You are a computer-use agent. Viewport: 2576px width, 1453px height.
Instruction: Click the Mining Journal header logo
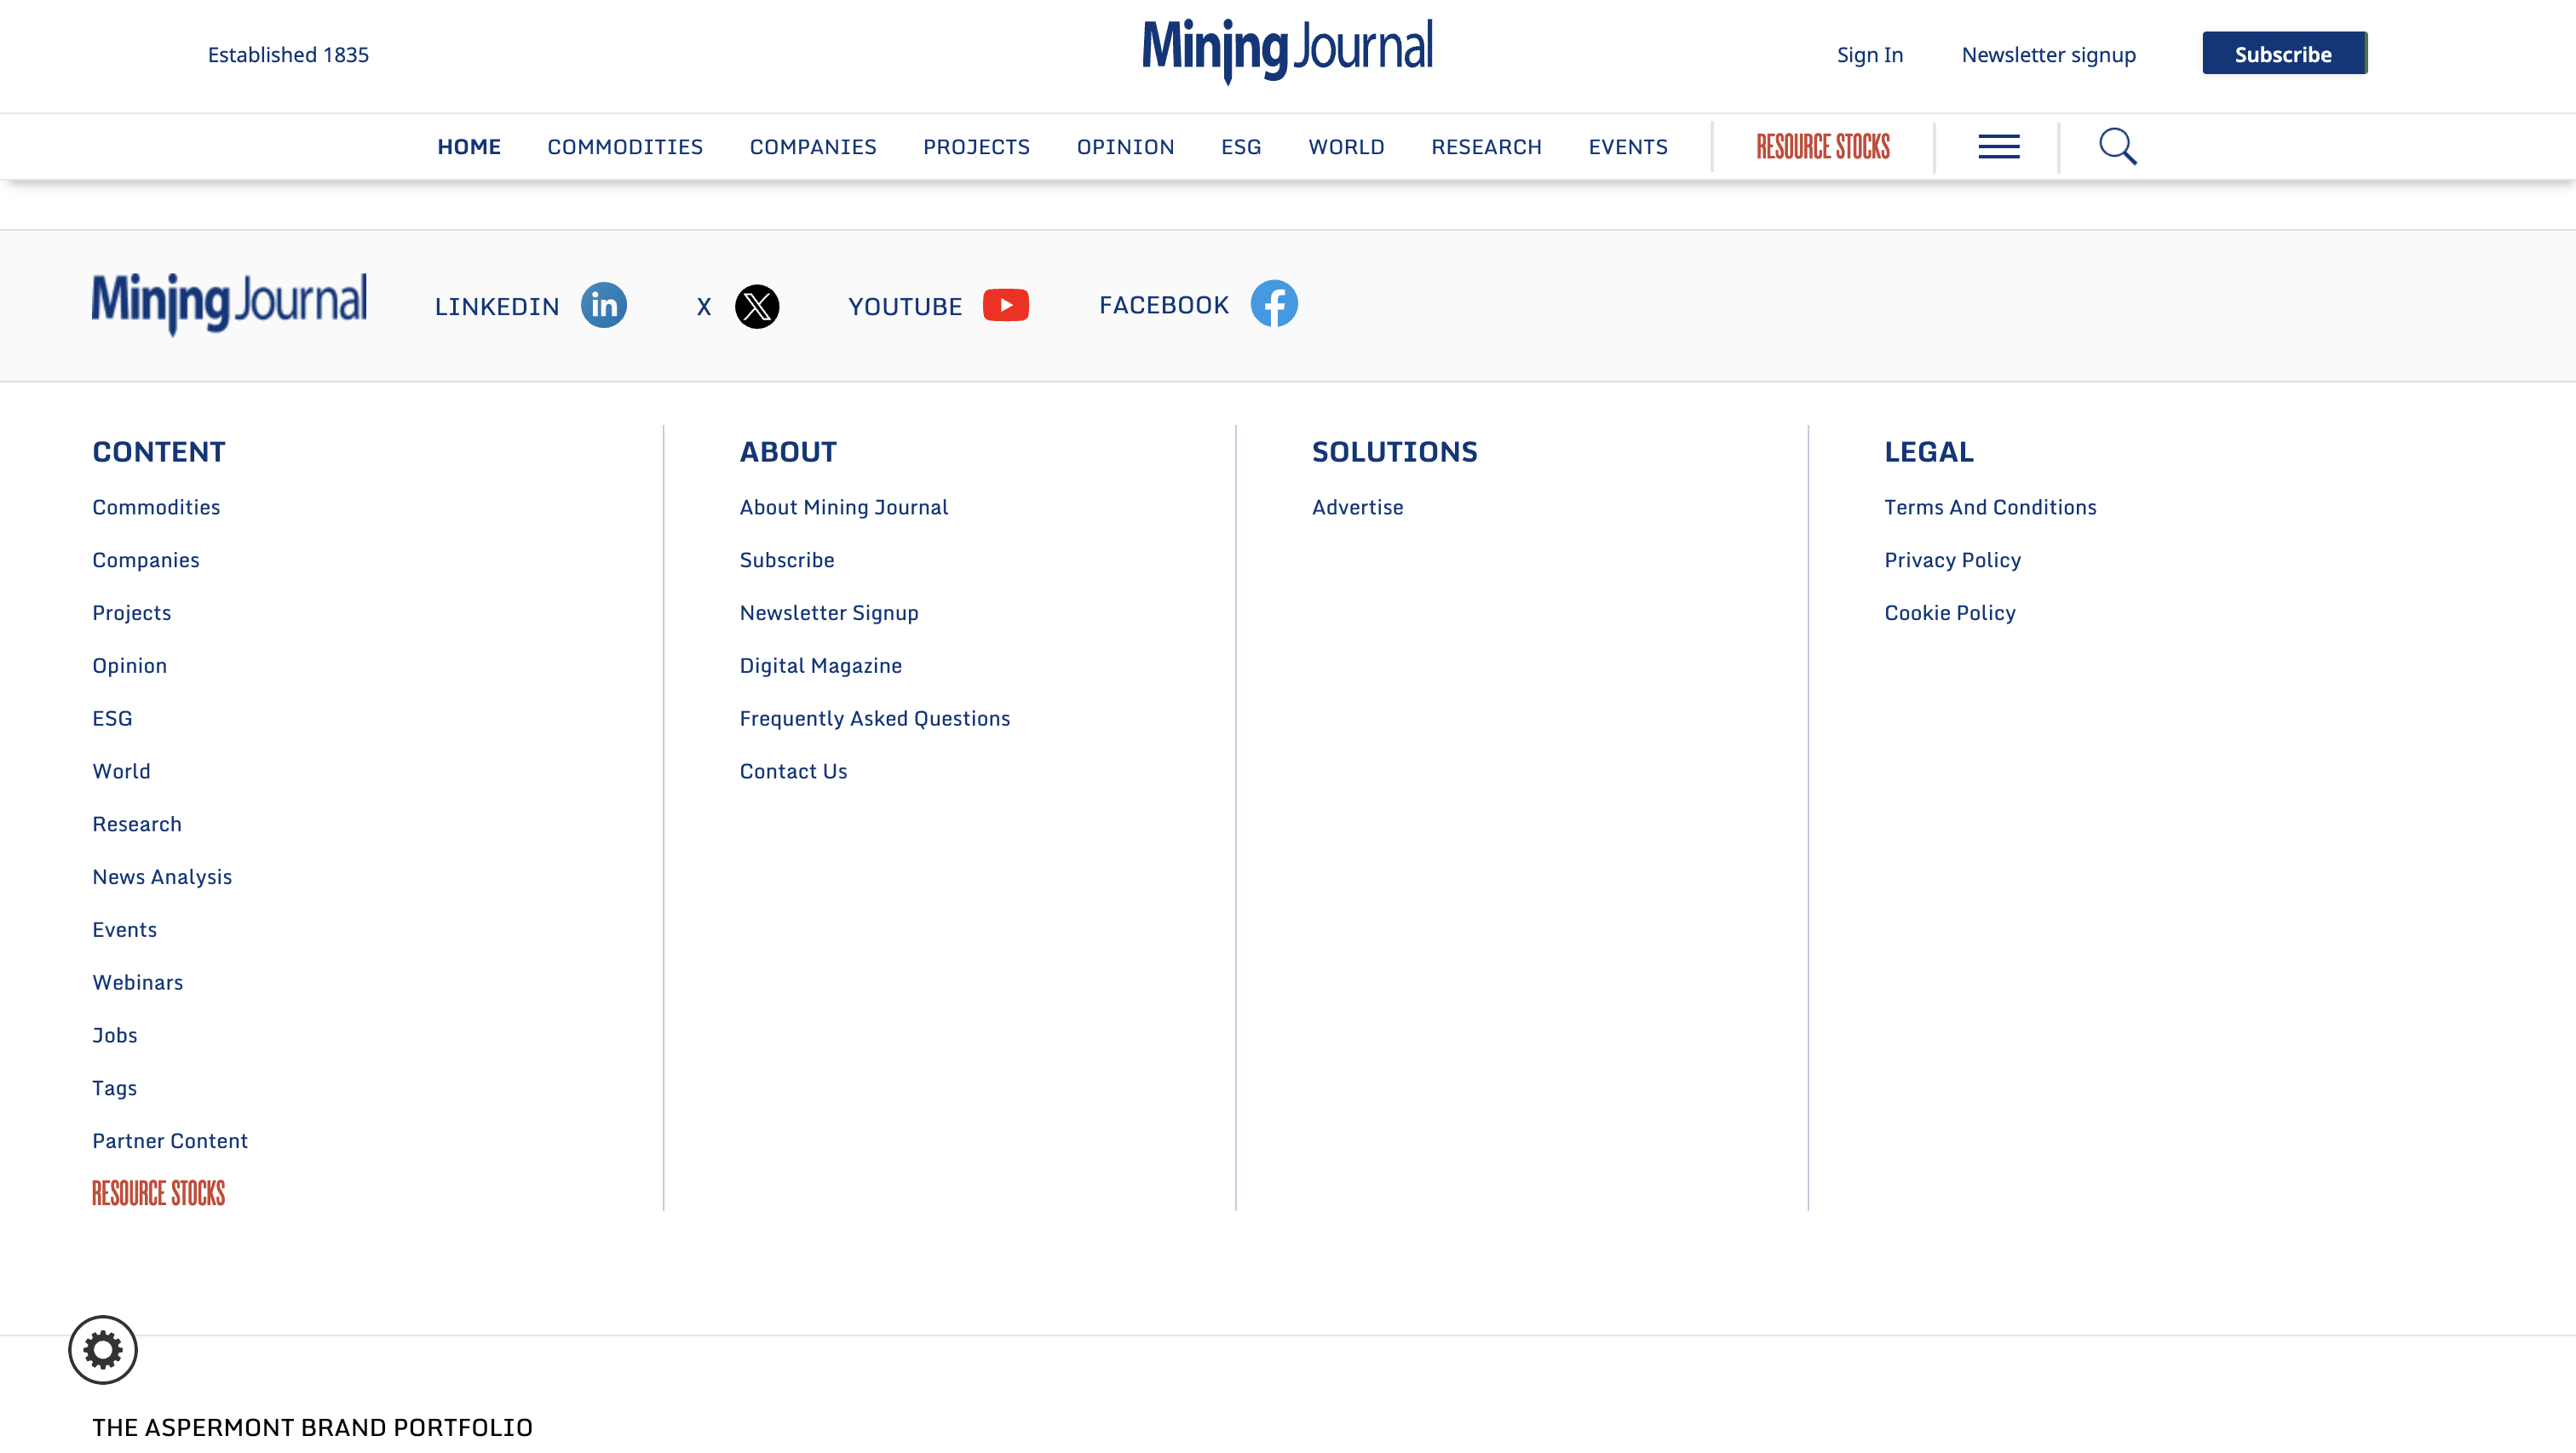(1287, 50)
